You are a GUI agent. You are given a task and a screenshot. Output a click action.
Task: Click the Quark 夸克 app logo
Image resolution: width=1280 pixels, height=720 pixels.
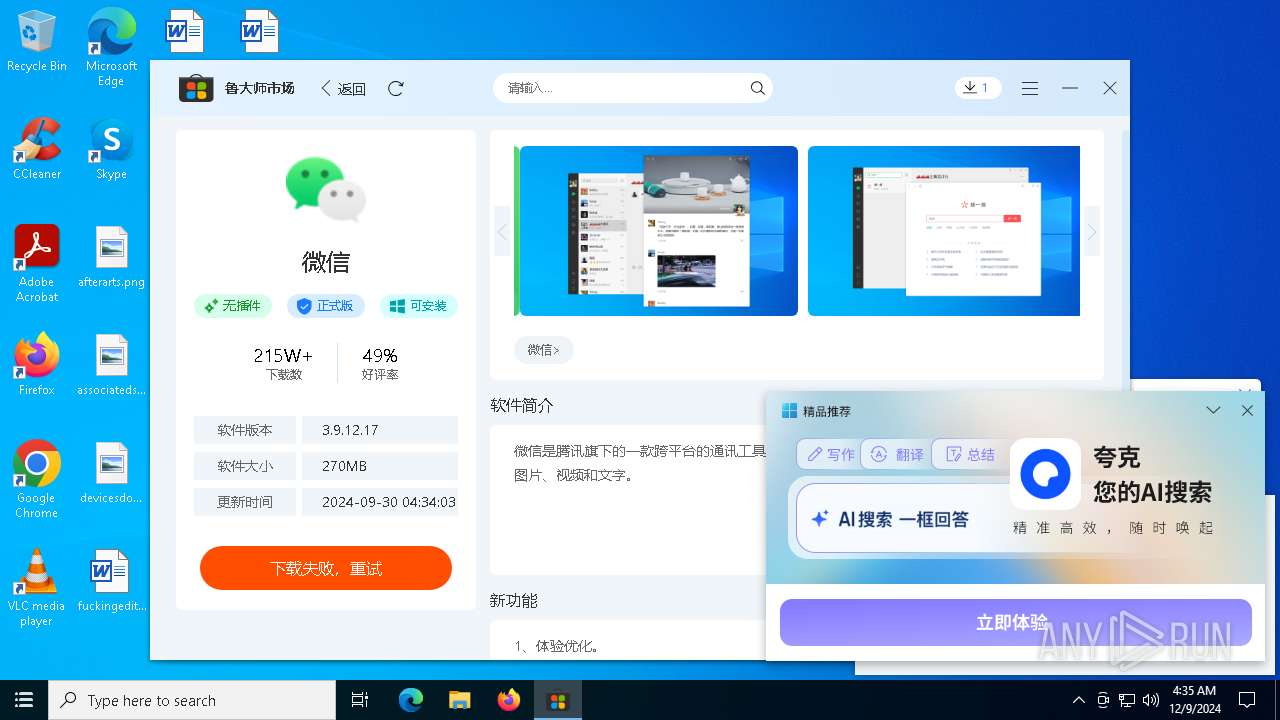1045,474
